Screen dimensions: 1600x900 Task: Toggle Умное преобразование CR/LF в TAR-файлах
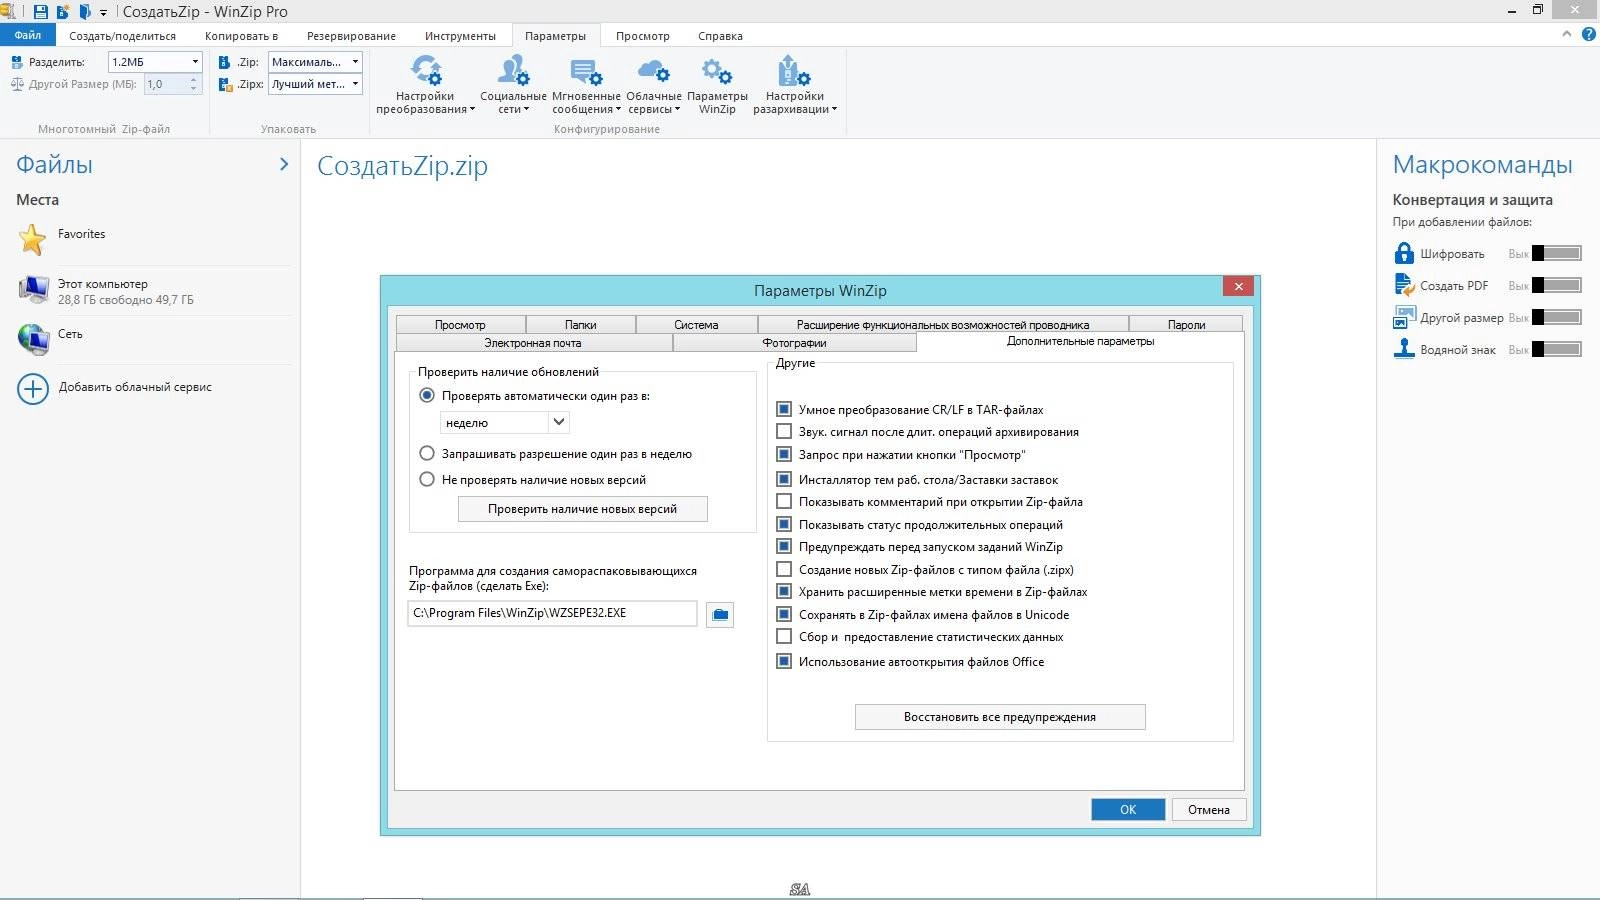click(784, 409)
